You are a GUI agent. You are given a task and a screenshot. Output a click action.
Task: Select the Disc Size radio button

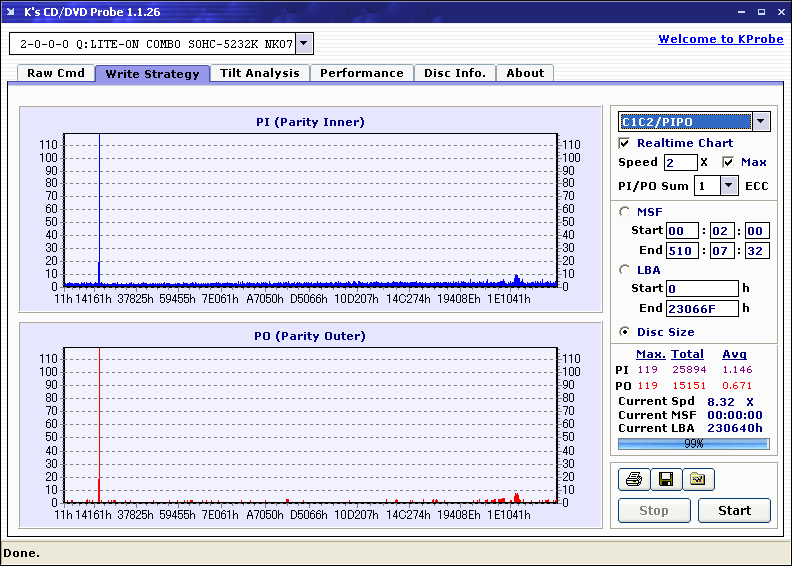click(x=624, y=332)
